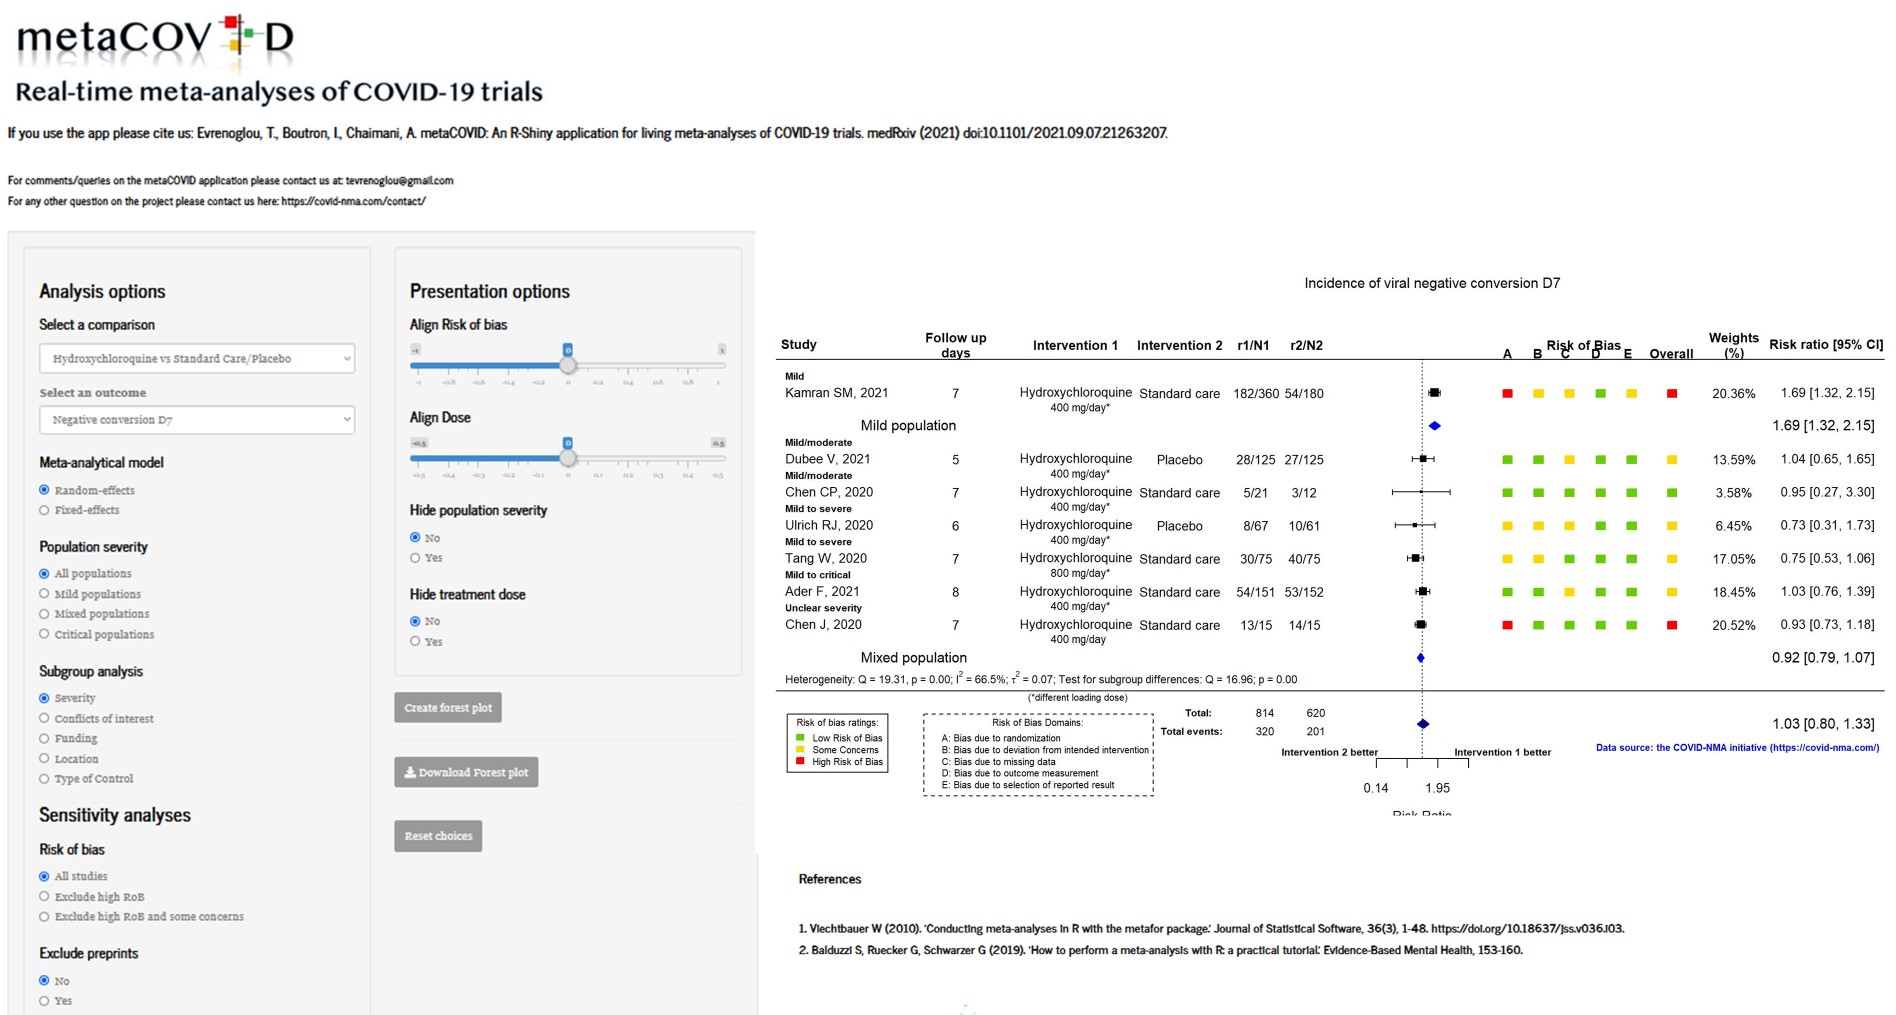Click the overall pooled estimate diamond
The width and height of the screenshot is (1896, 1015).
click(1423, 724)
